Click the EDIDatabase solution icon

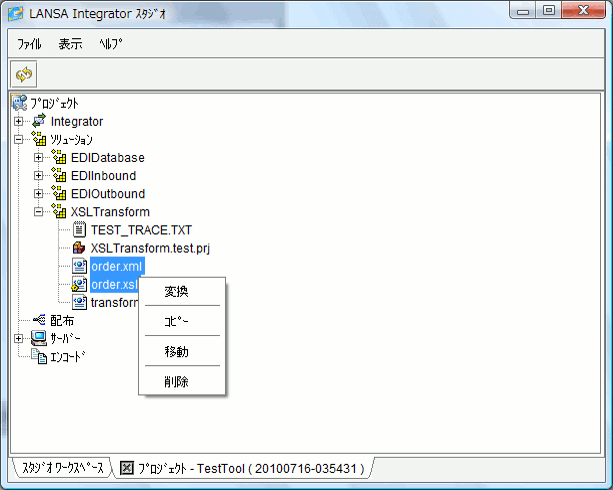point(59,157)
